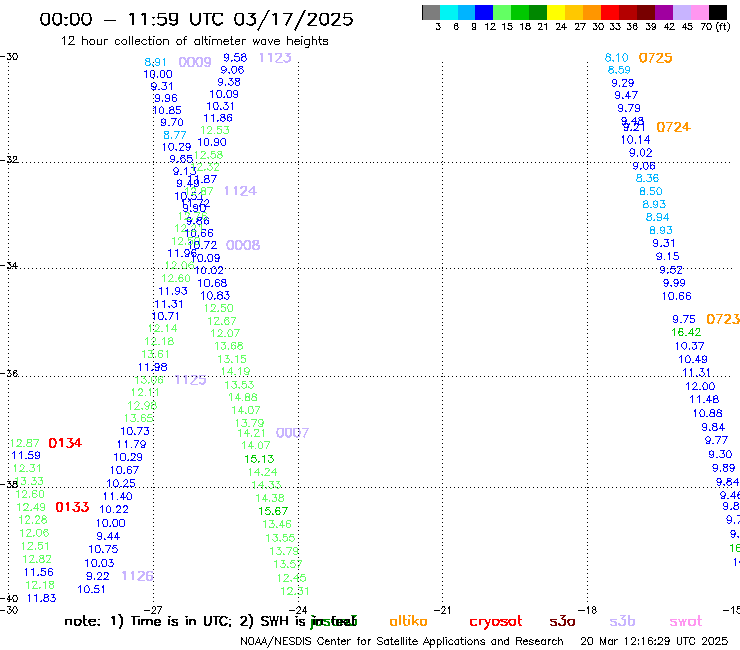
Task: Click the bright red legend swatch
Action: [610, 12]
